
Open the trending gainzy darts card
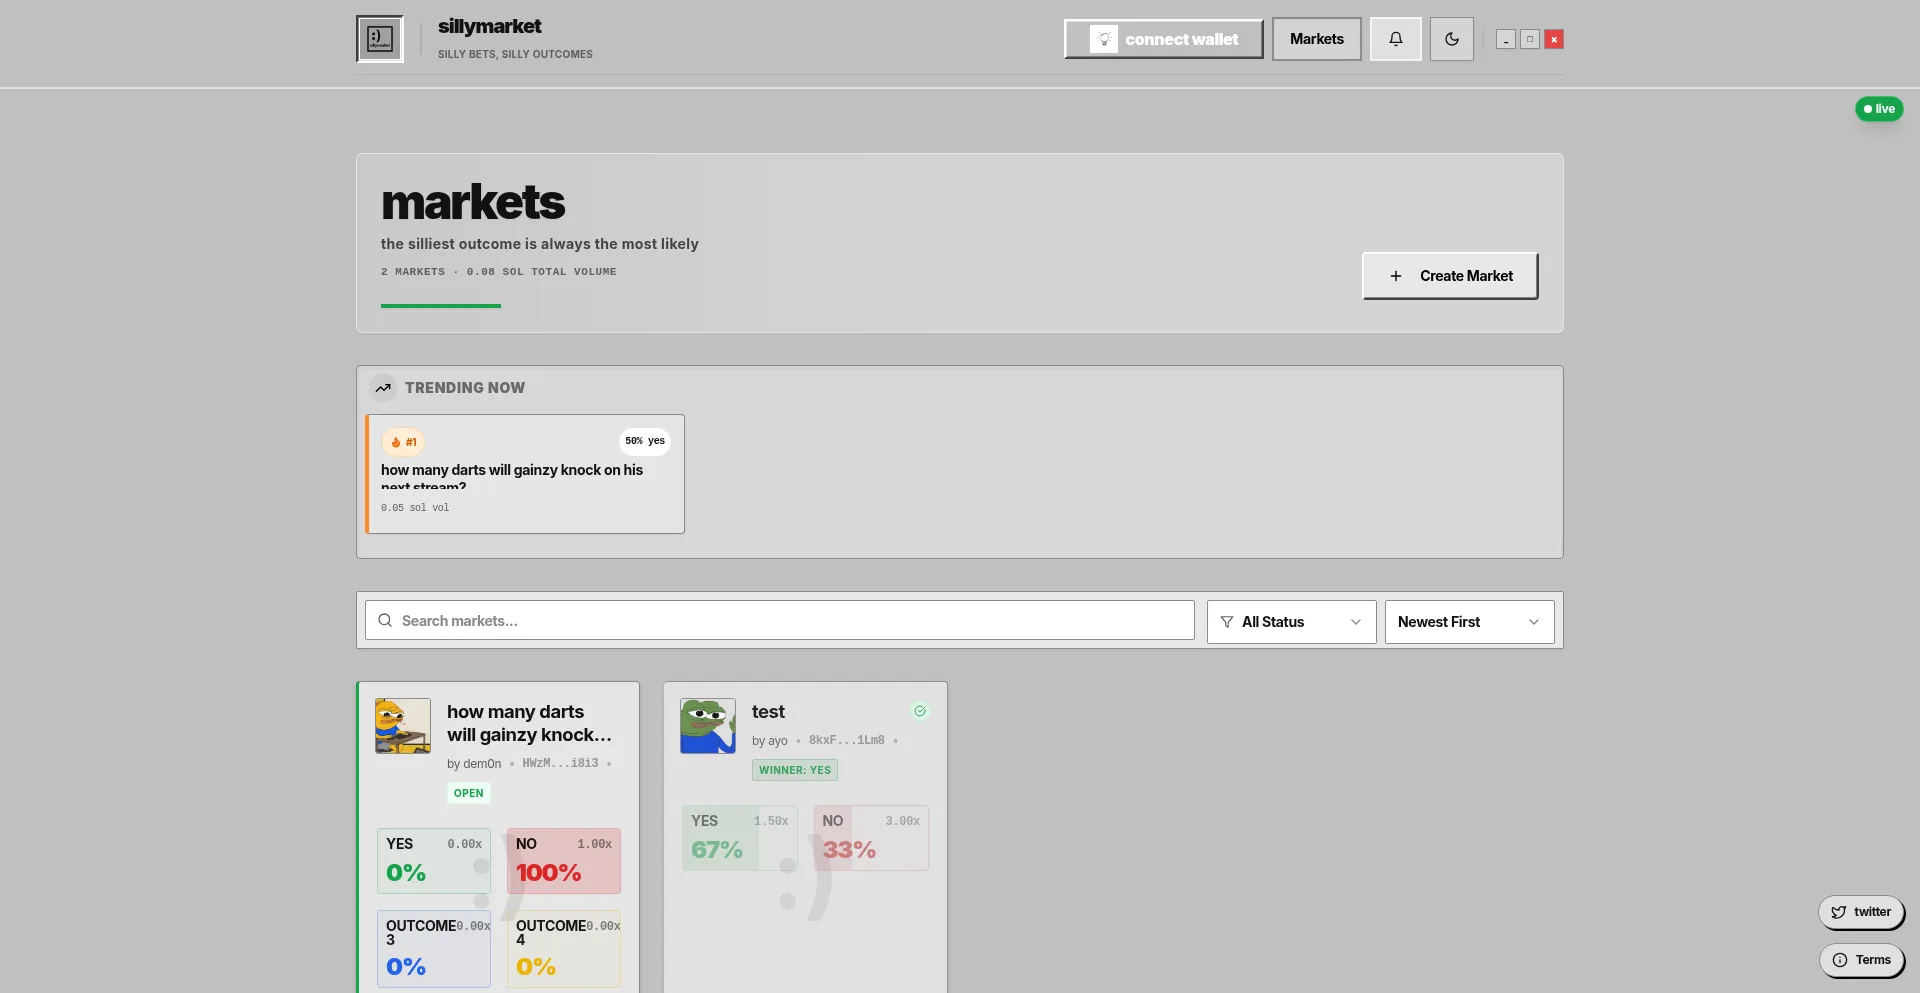(525, 474)
